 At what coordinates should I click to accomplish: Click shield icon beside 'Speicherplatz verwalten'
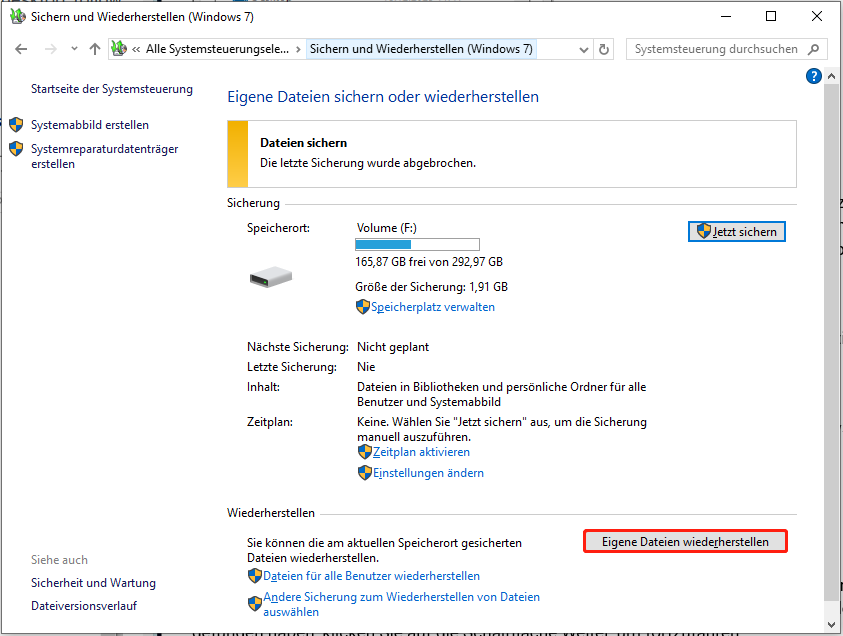pos(363,307)
